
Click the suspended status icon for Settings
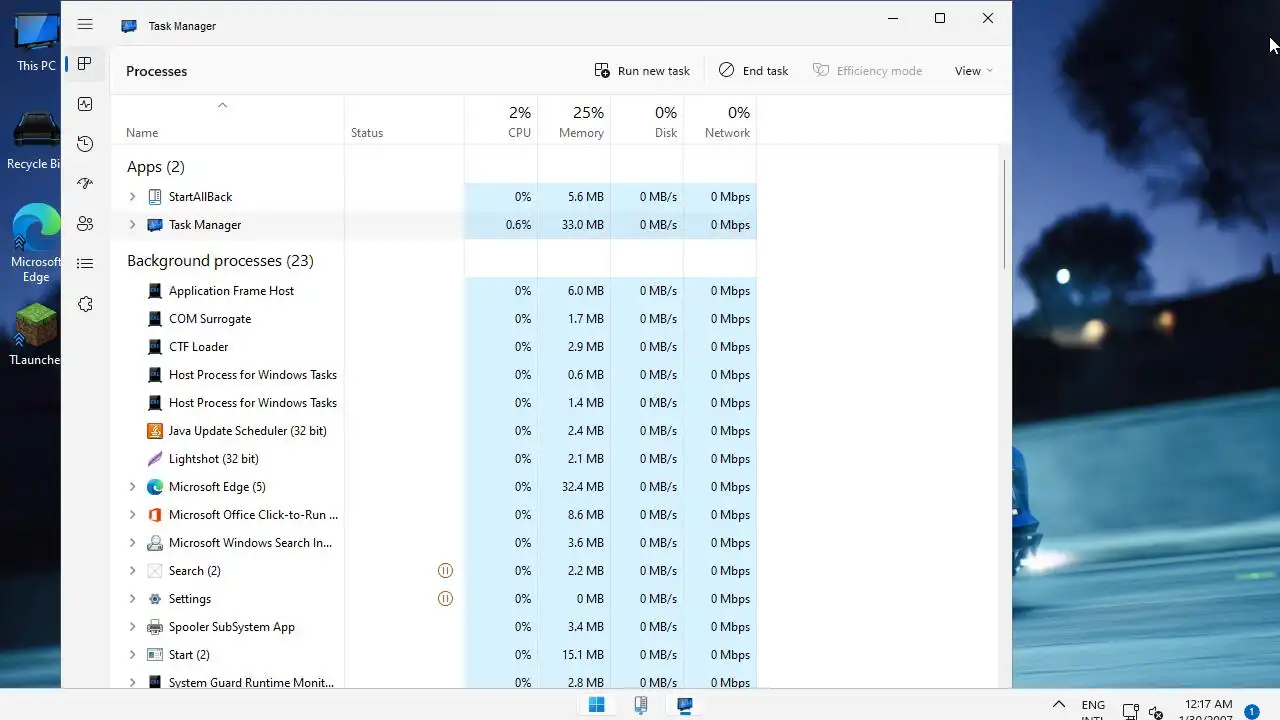pos(446,599)
